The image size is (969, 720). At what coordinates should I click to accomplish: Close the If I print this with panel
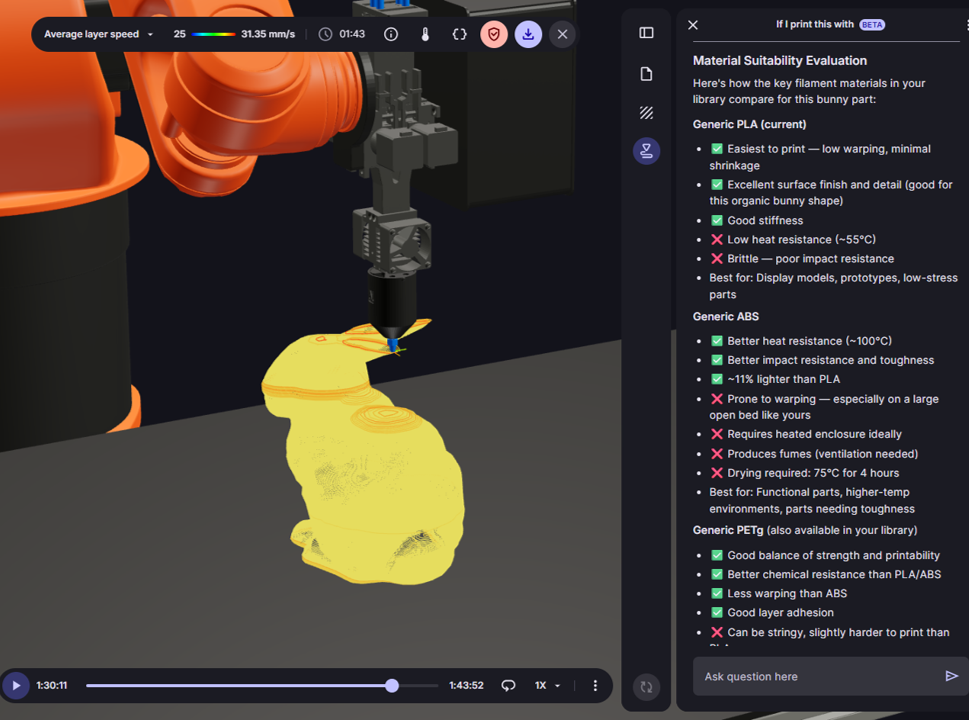click(693, 25)
